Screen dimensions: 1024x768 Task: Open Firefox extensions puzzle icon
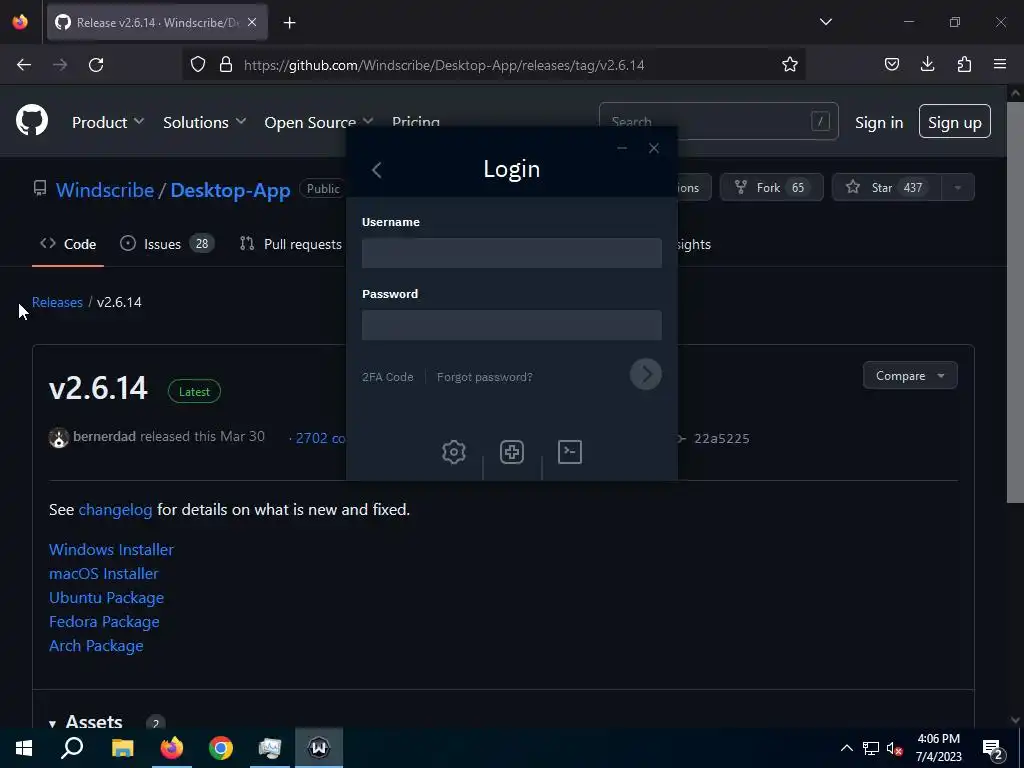(x=964, y=65)
